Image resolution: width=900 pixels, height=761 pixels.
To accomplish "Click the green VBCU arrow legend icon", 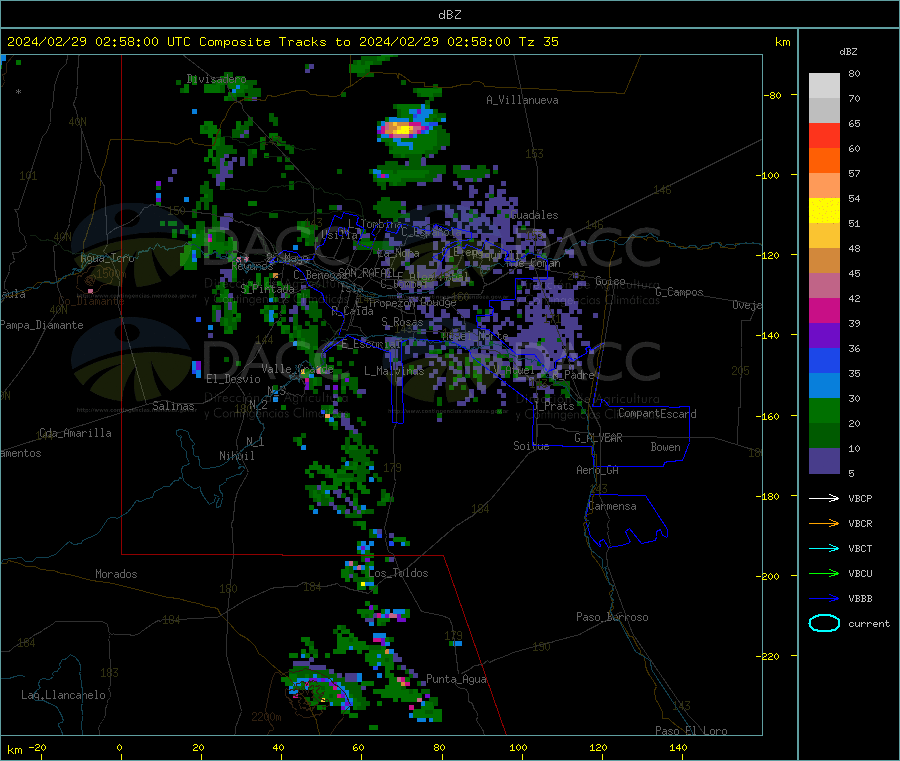I will click(824, 573).
